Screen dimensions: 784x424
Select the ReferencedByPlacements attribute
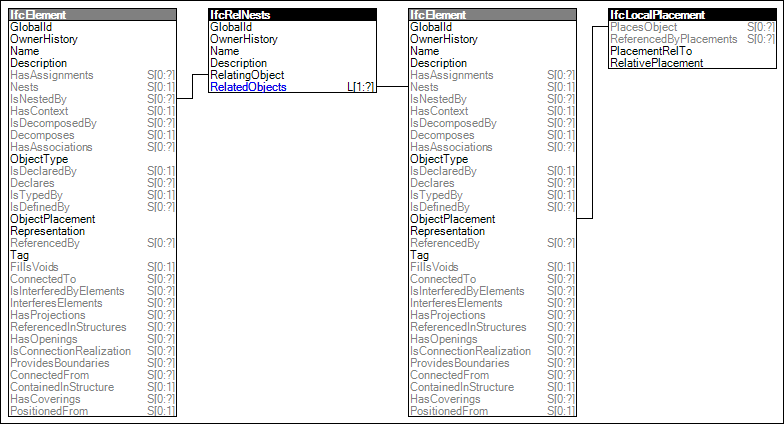pos(674,39)
